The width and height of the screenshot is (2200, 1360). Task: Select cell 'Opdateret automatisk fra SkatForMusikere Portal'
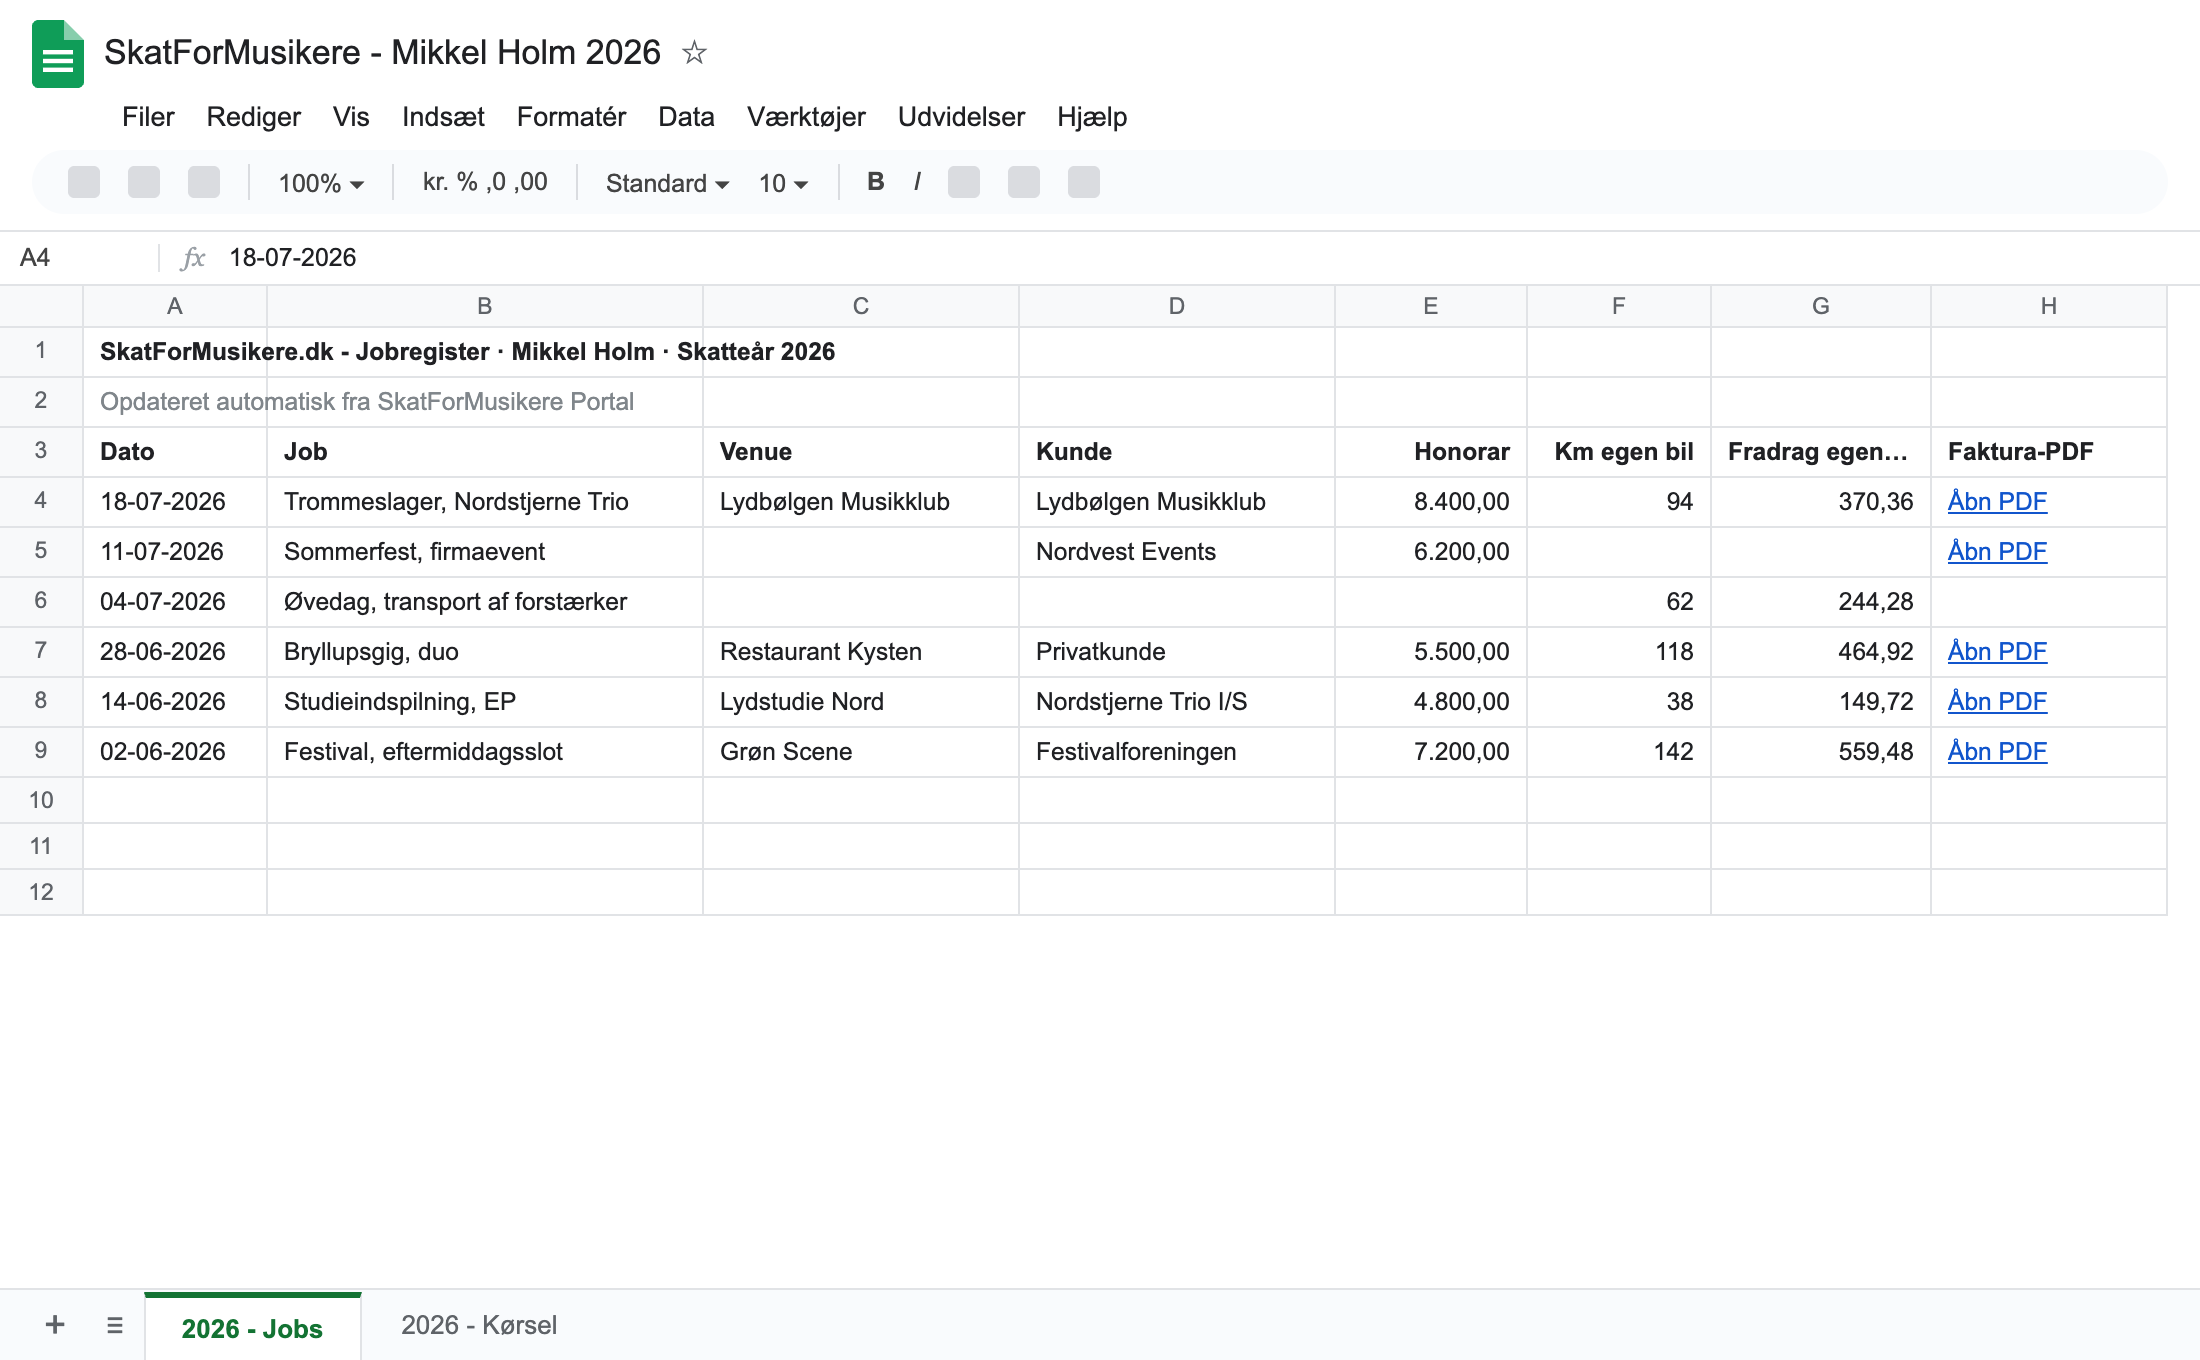(175, 402)
